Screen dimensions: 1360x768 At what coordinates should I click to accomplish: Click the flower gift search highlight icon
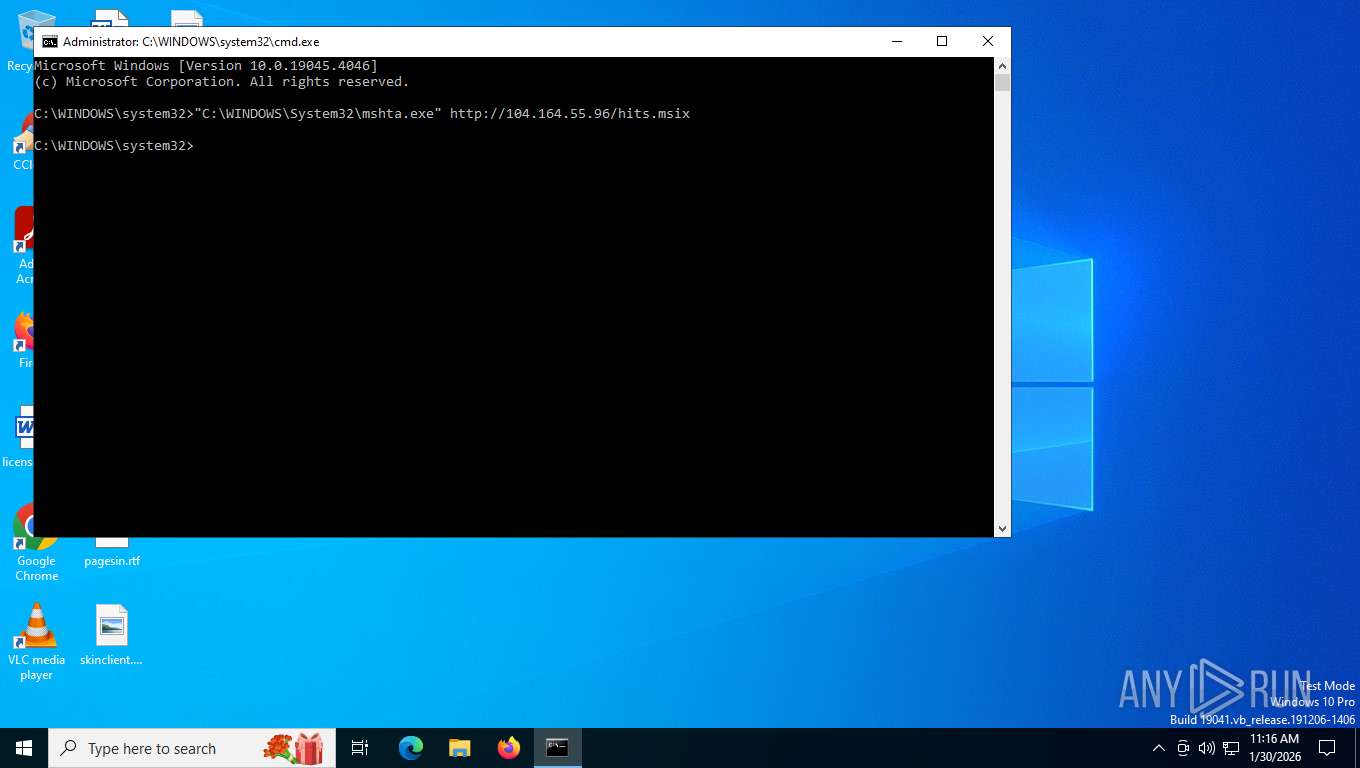click(x=293, y=748)
